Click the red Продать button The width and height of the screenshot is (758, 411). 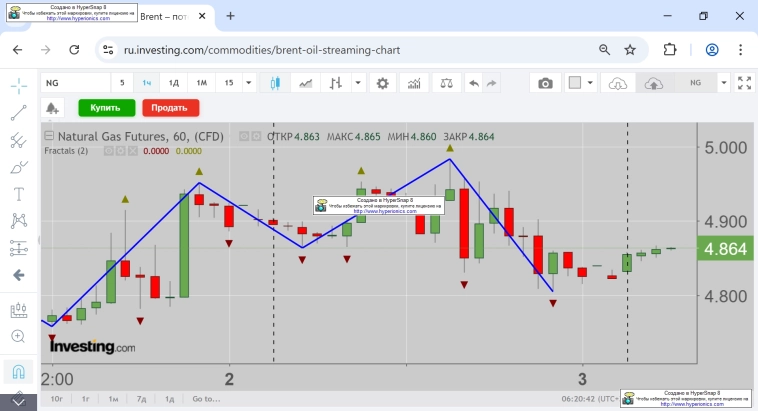[171, 108]
